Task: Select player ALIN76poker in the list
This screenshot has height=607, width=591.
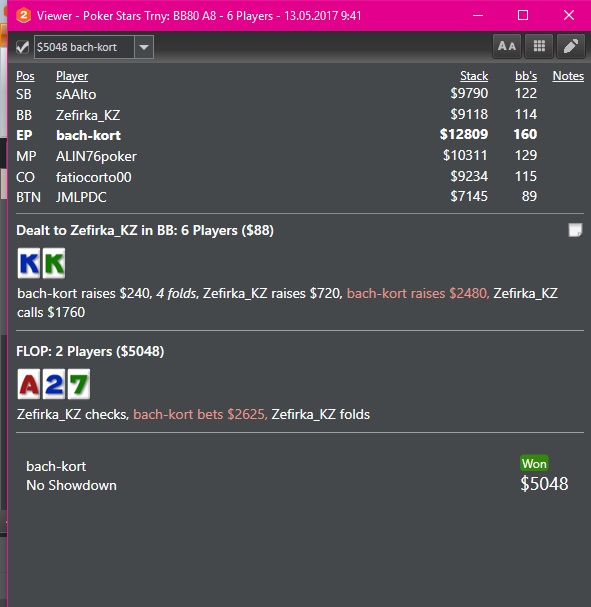Action: tap(96, 156)
